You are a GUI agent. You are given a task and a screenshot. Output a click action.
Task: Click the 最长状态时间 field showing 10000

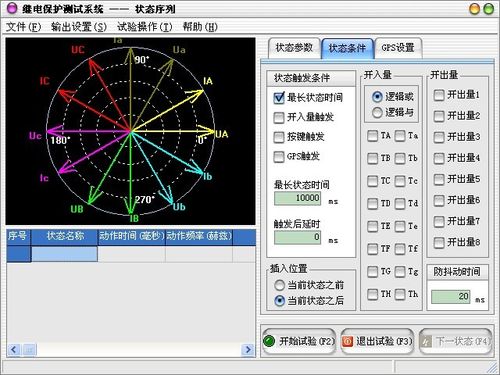[298, 198]
